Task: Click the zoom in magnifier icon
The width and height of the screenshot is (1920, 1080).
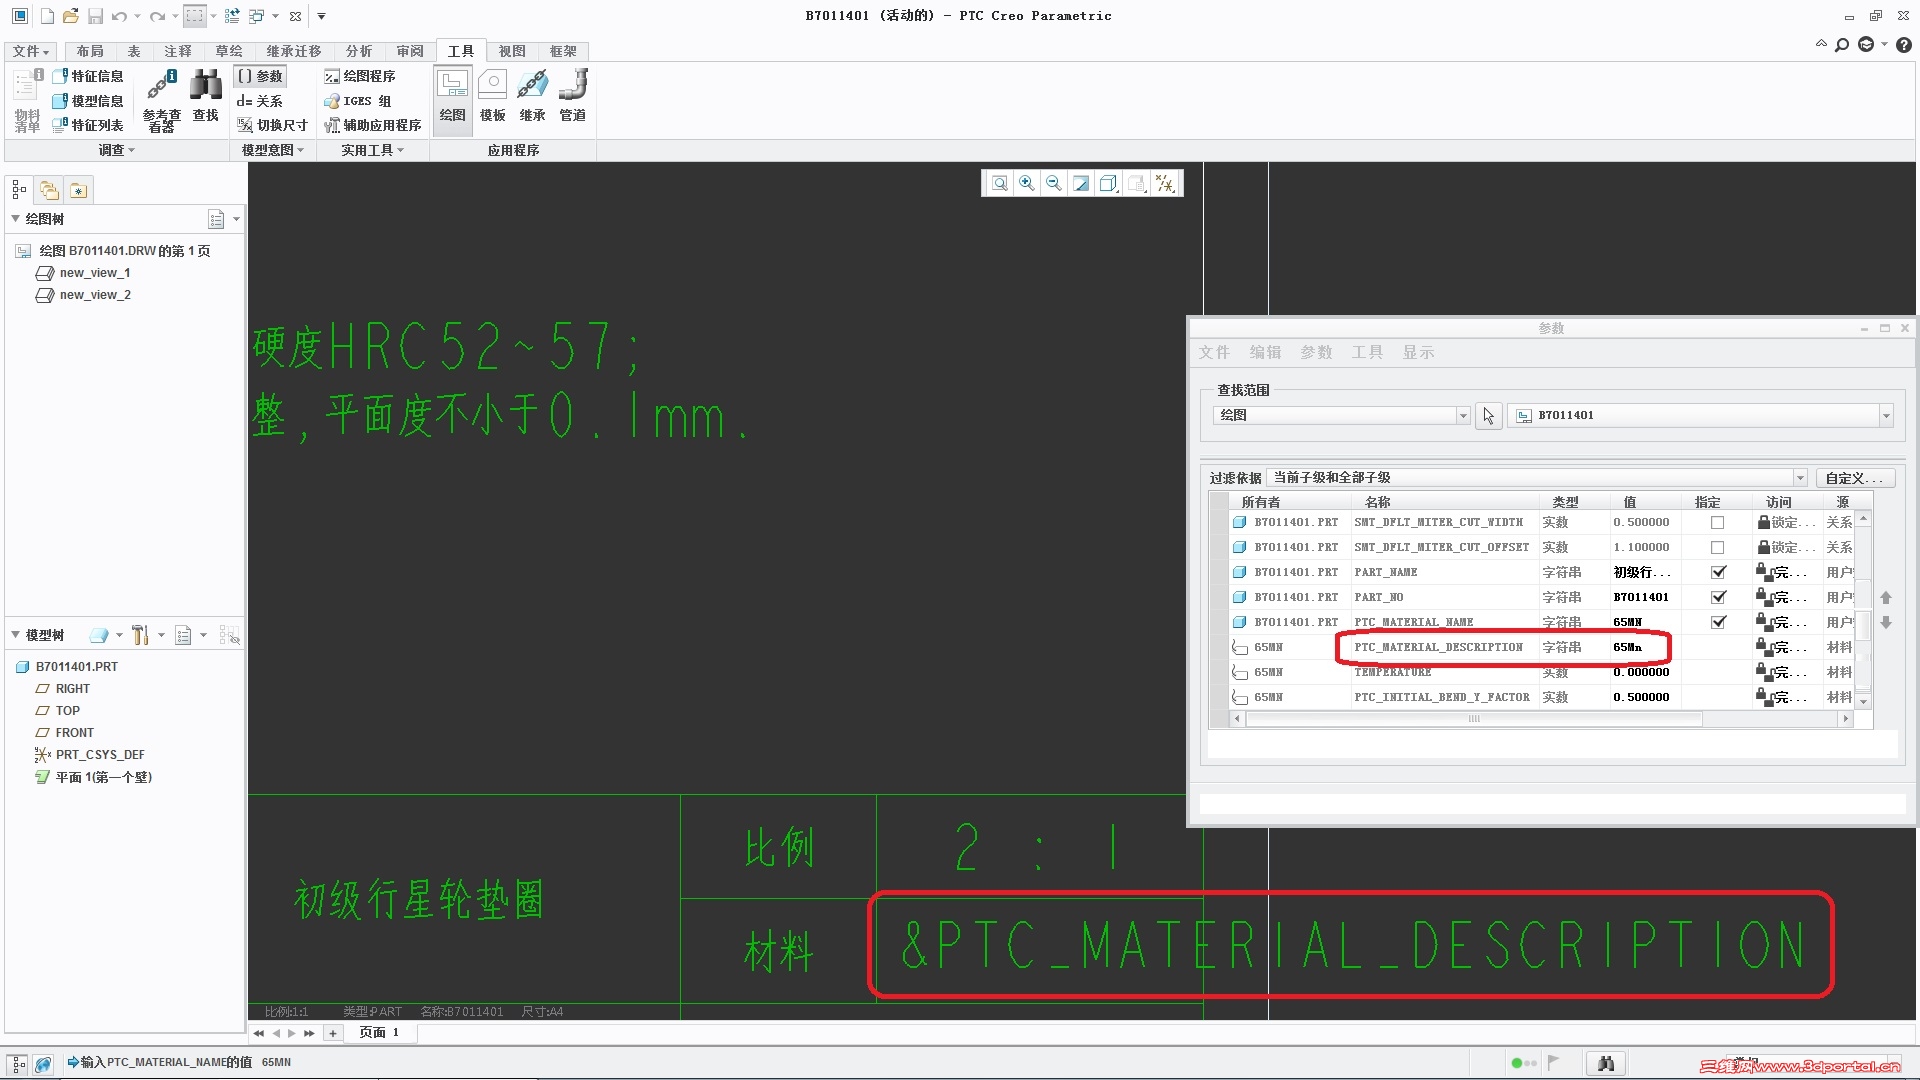Action: pyautogui.click(x=1027, y=183)
